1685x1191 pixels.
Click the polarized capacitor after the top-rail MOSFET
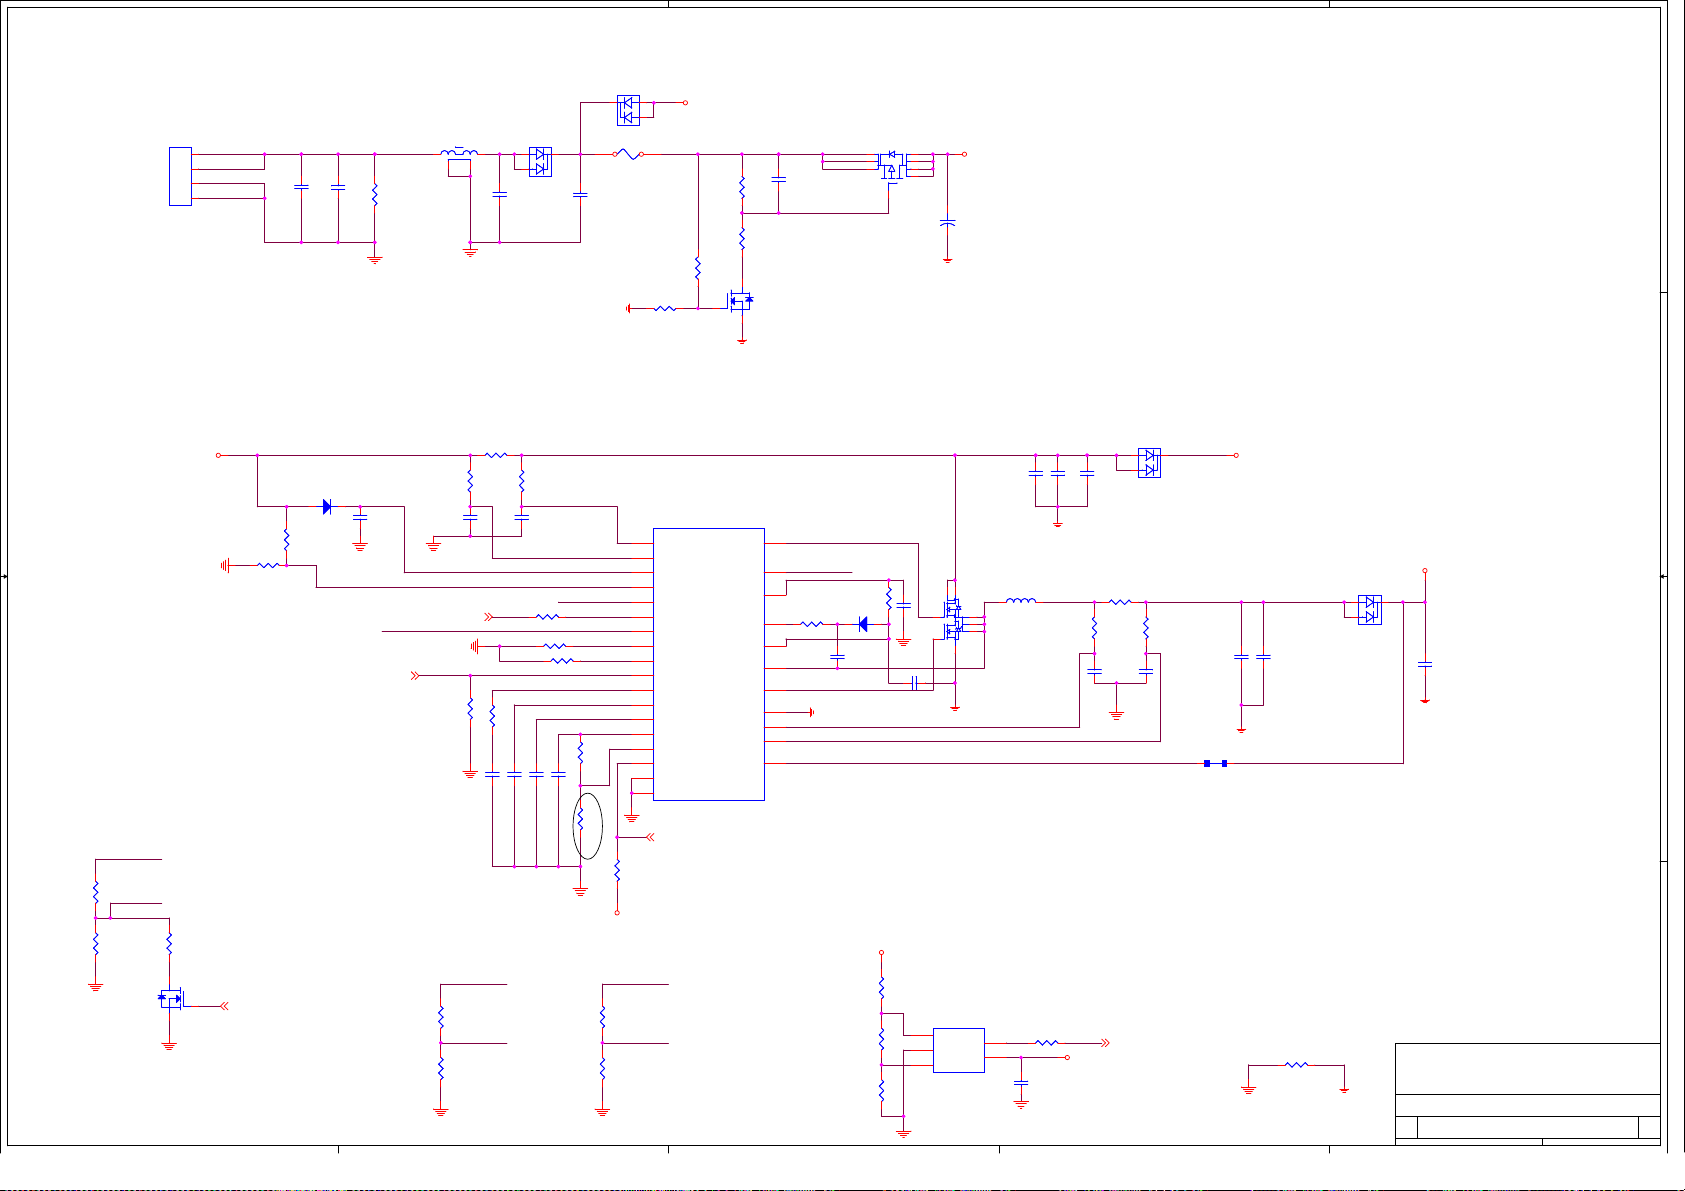tap(947, 223)
